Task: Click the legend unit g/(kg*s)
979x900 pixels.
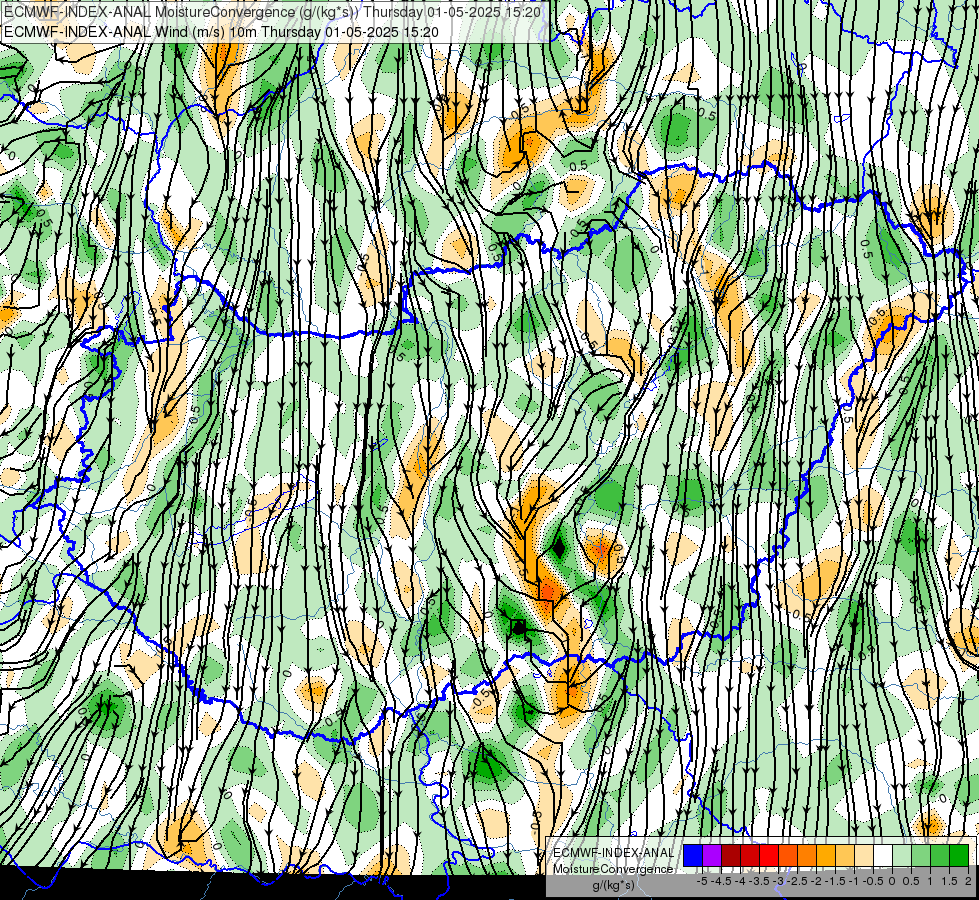Action: (614, 886)
